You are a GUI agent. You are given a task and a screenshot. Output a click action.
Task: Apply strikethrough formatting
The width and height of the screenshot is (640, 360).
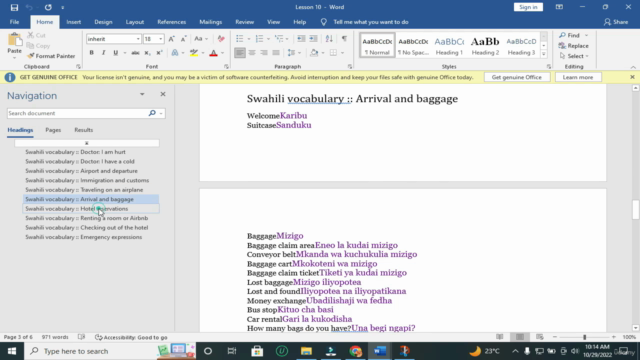click(x=135, y=53)
